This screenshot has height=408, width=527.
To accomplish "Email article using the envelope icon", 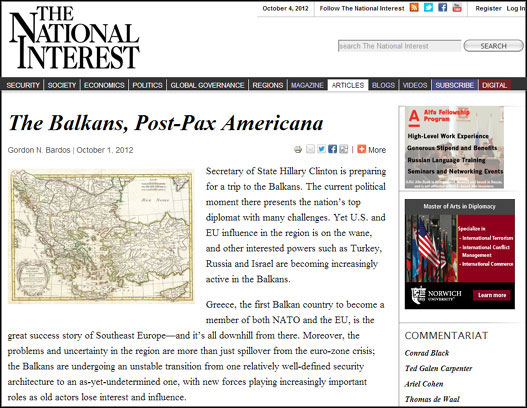I will 310,149.
